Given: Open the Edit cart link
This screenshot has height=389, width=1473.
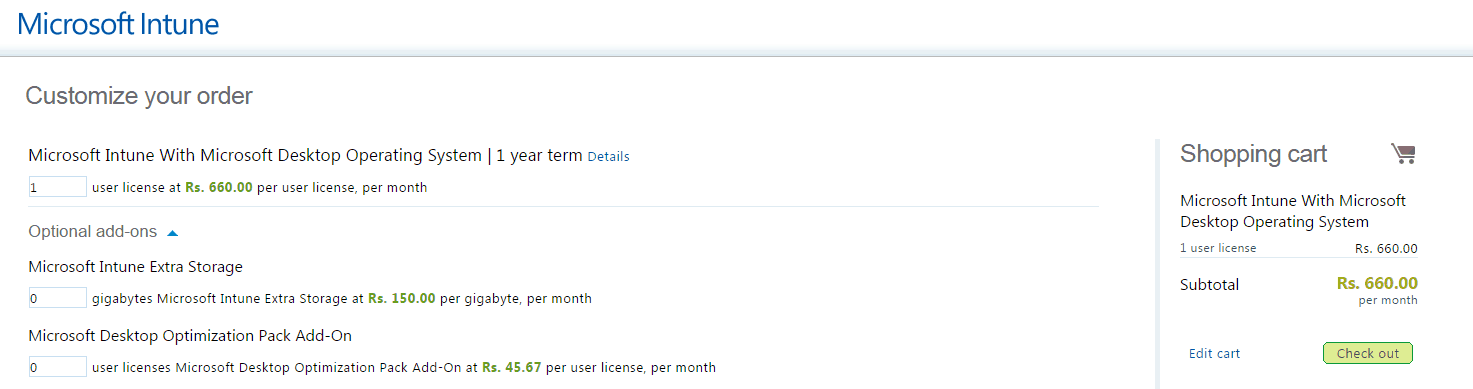Looking at the screenshot, I should [x=1214, y=353].
